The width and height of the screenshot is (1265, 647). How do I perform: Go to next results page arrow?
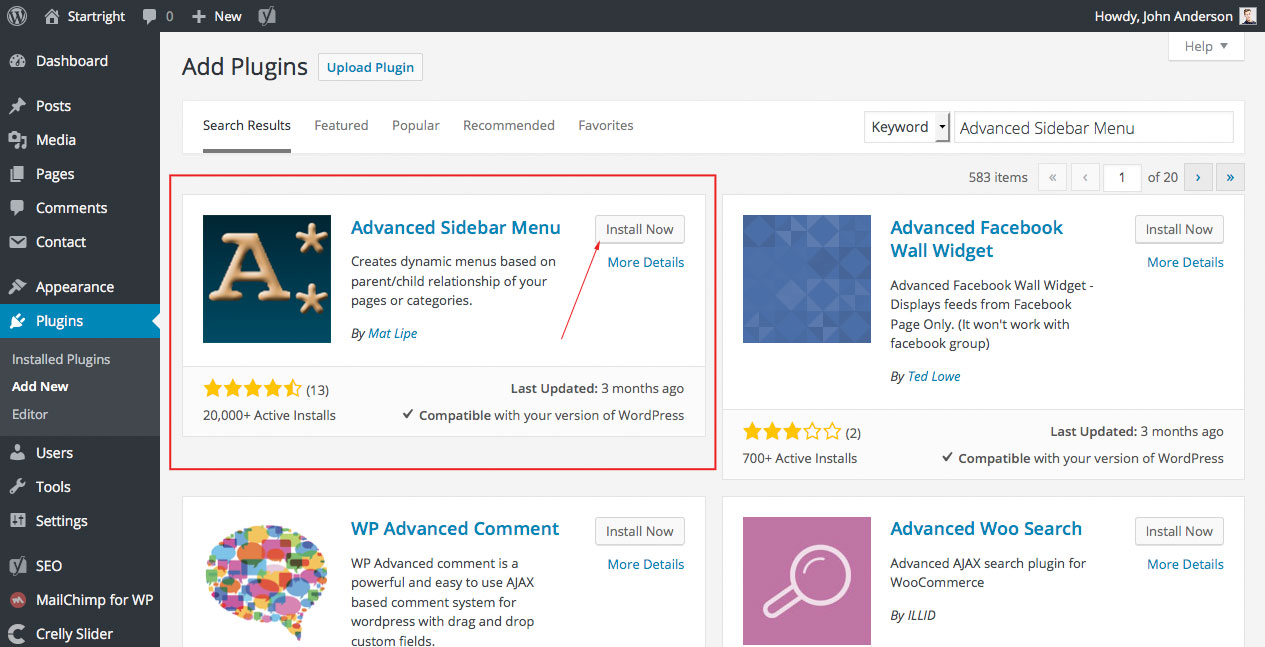pos(1198,177)
